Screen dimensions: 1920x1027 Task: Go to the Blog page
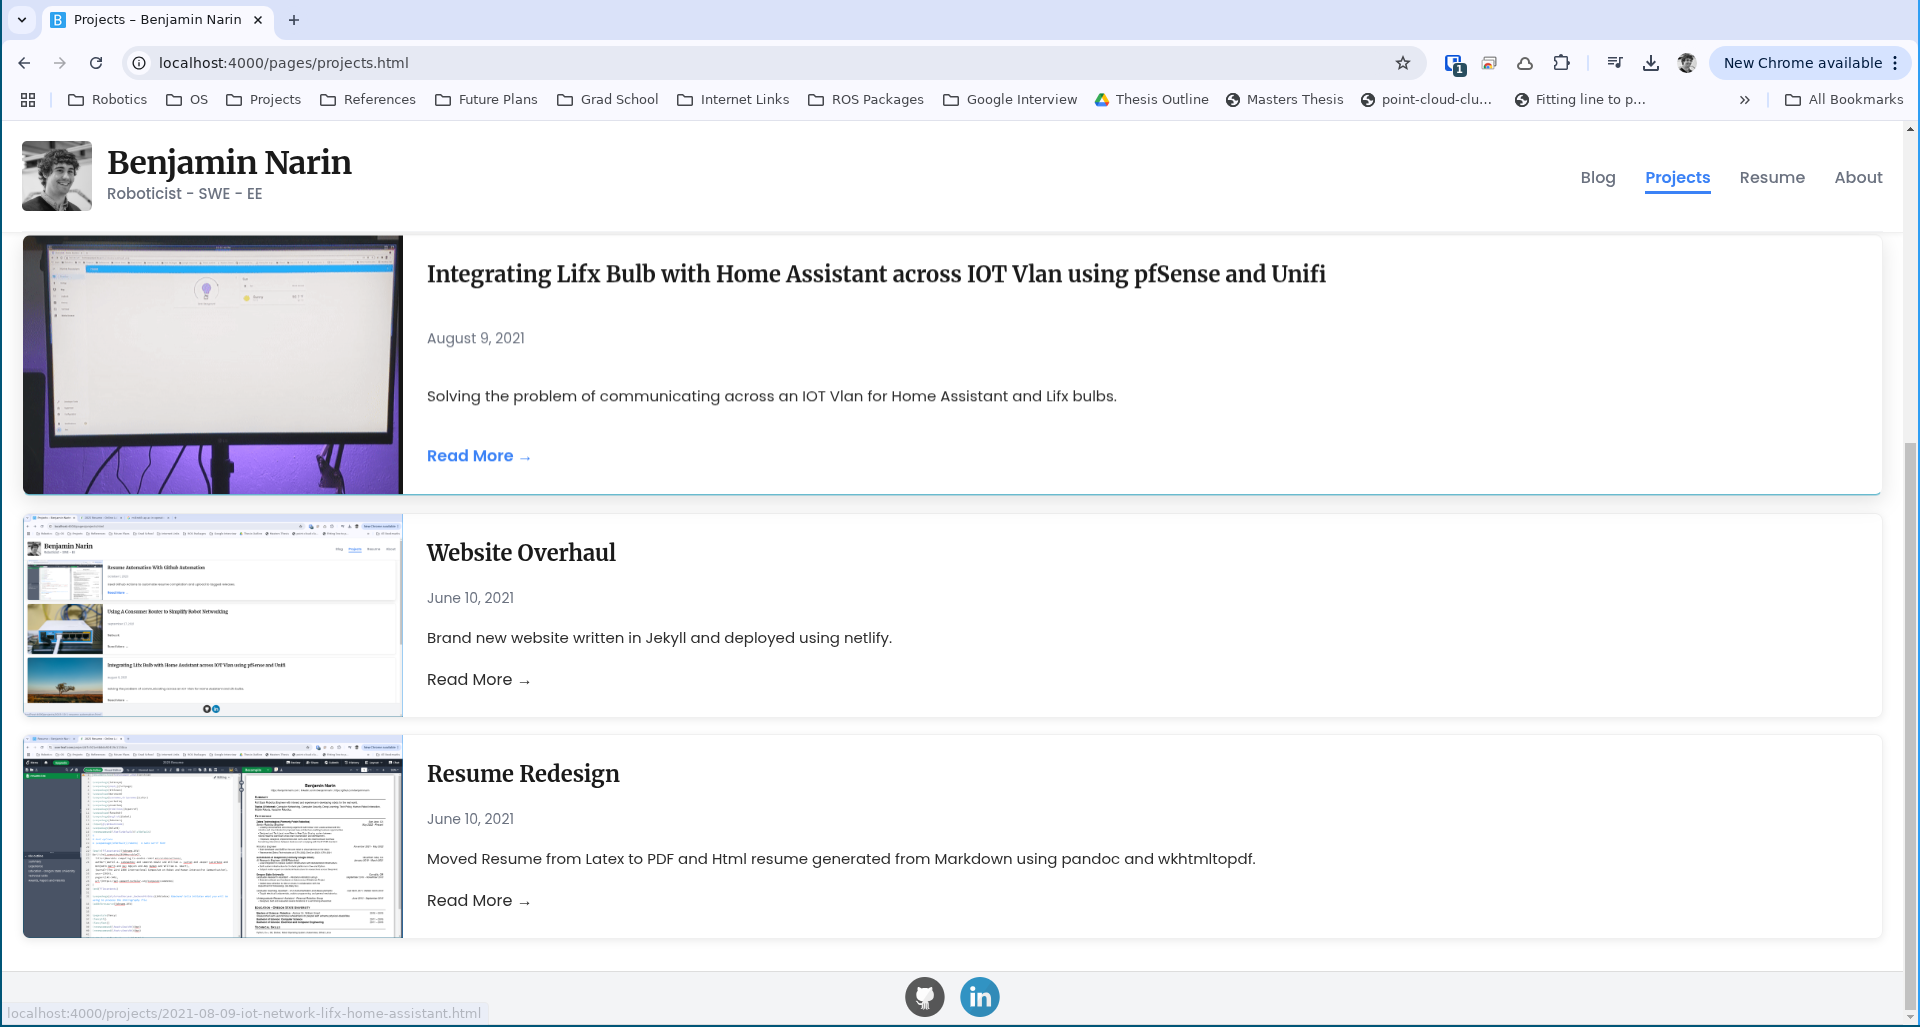(1597, 178)
